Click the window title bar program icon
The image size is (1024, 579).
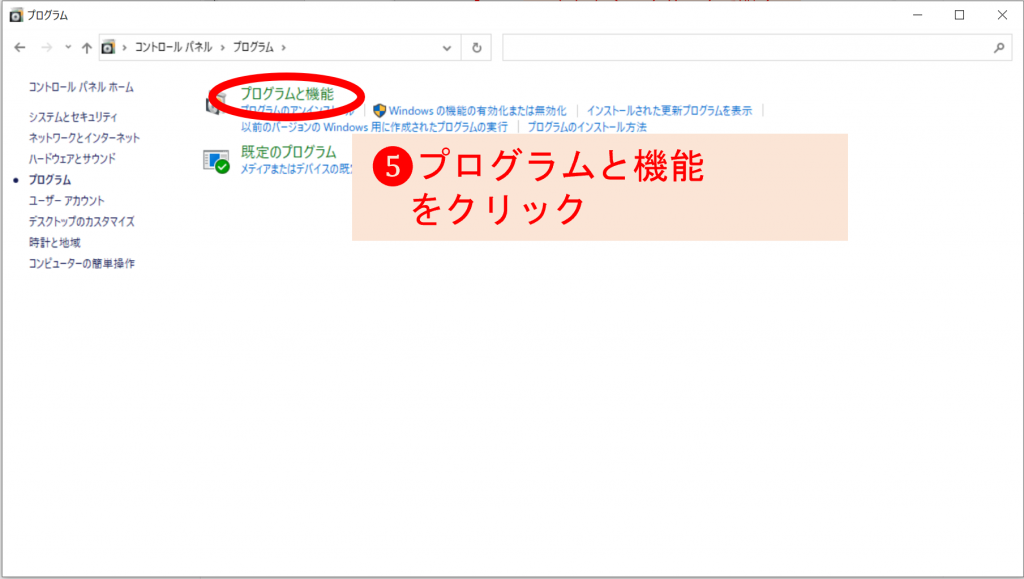(16, 15)
